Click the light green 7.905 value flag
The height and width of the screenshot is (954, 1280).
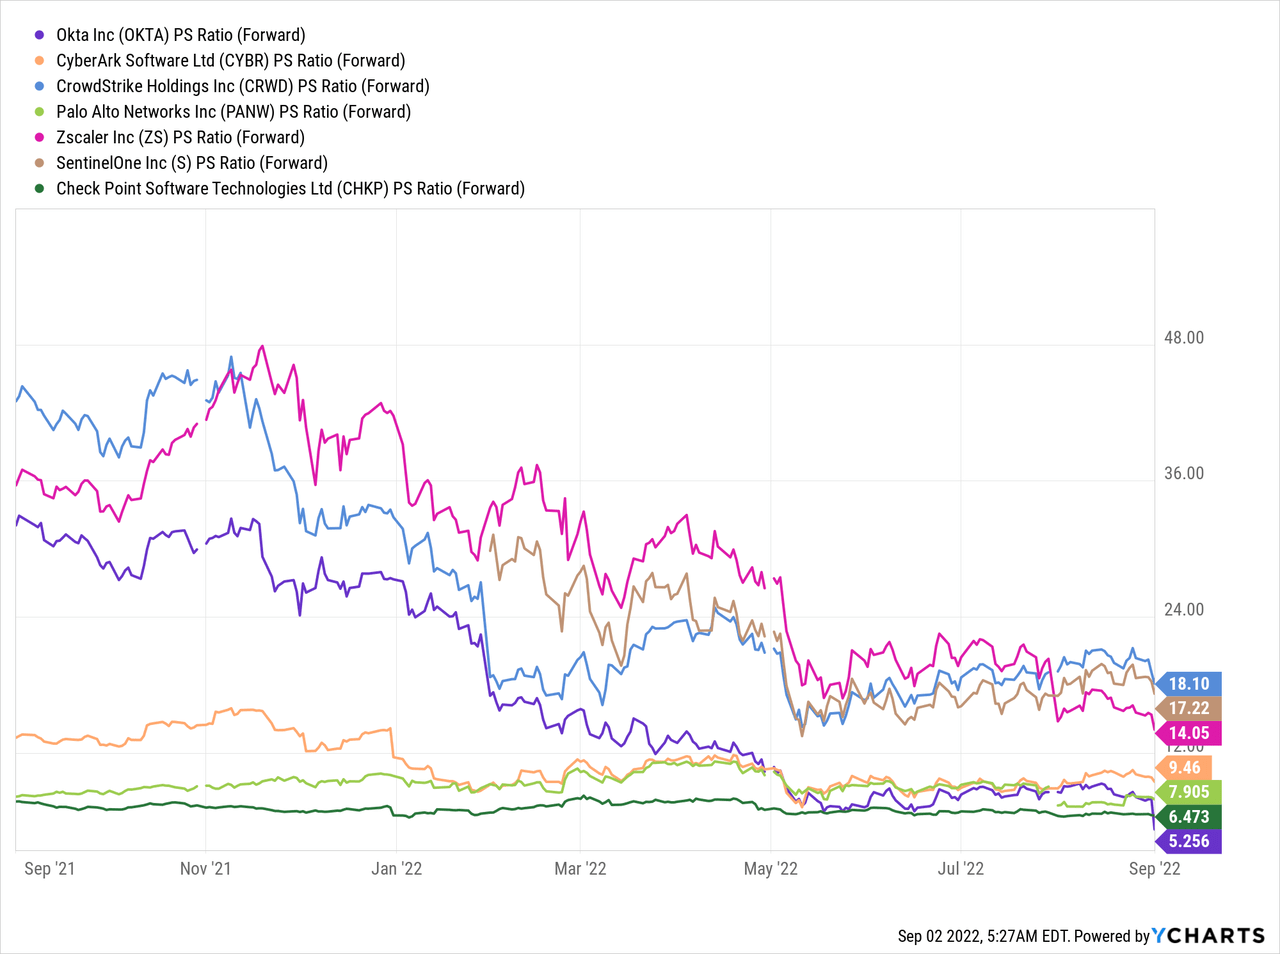[x=1188, y=792]
